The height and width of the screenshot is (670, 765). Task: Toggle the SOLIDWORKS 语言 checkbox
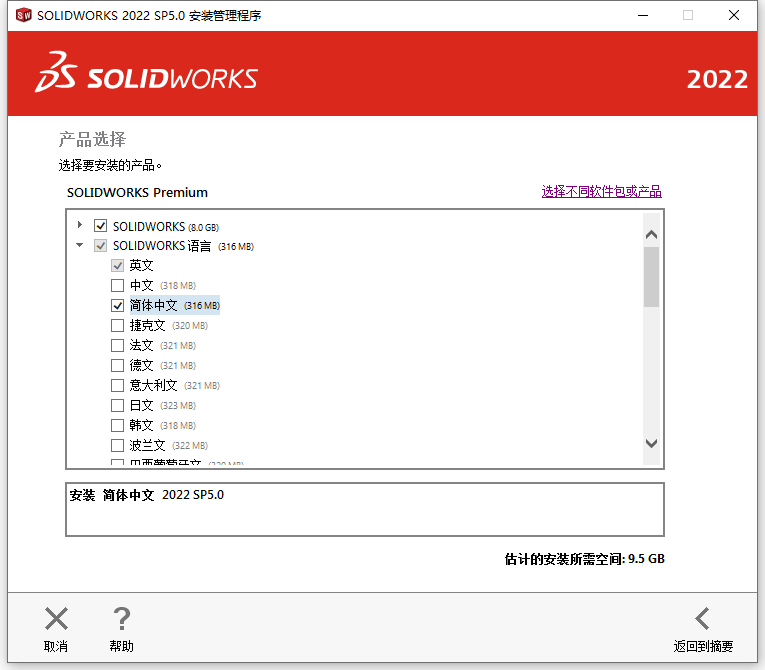(101, 245)
